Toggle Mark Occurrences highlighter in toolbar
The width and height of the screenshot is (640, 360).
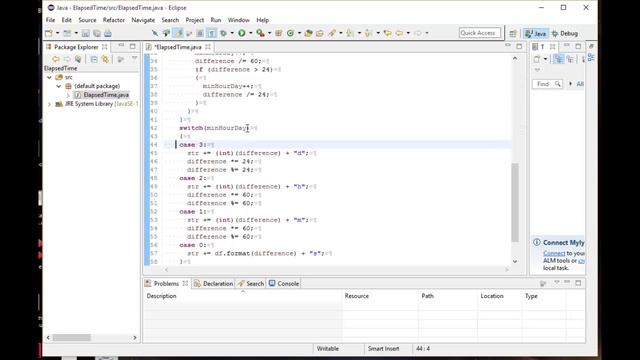point(178,33)
